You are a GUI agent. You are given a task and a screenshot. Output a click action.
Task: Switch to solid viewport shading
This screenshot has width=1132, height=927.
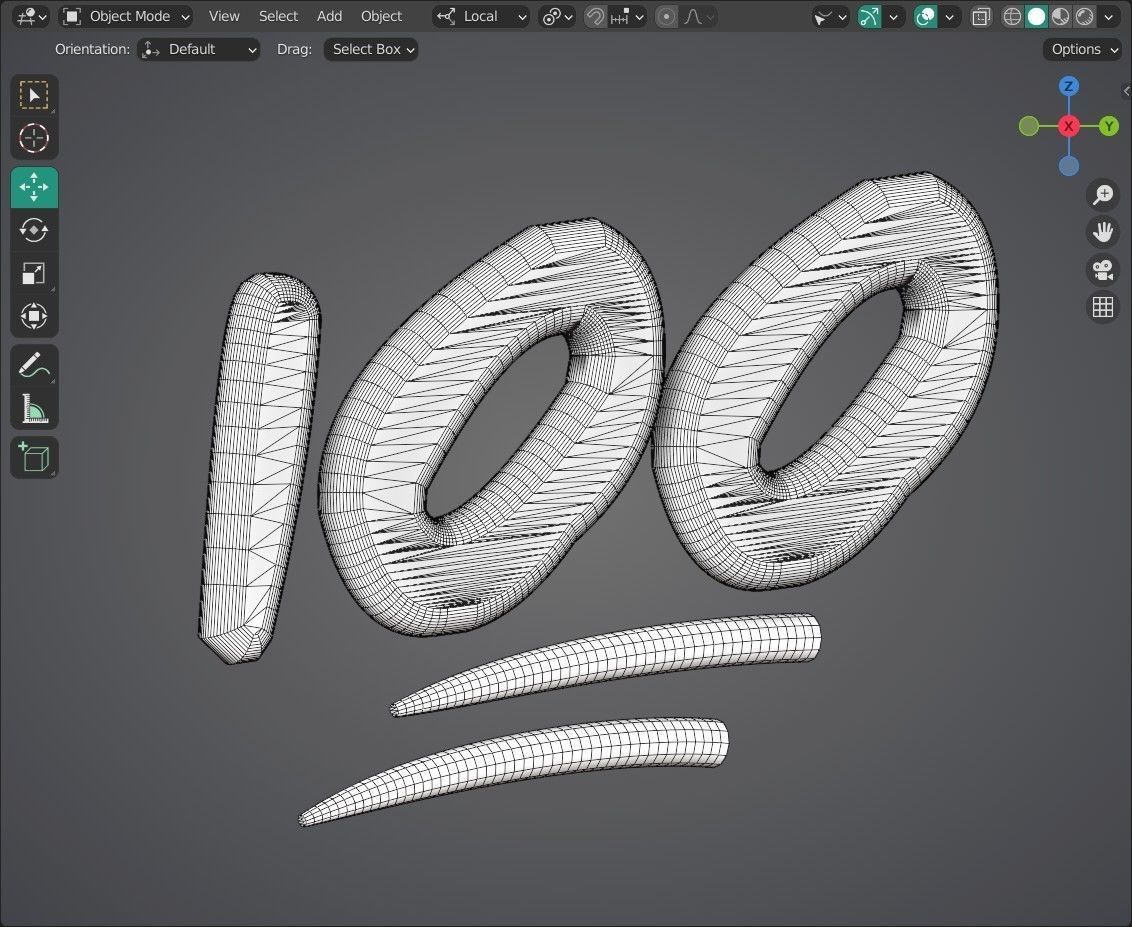tap(1036, 17)
